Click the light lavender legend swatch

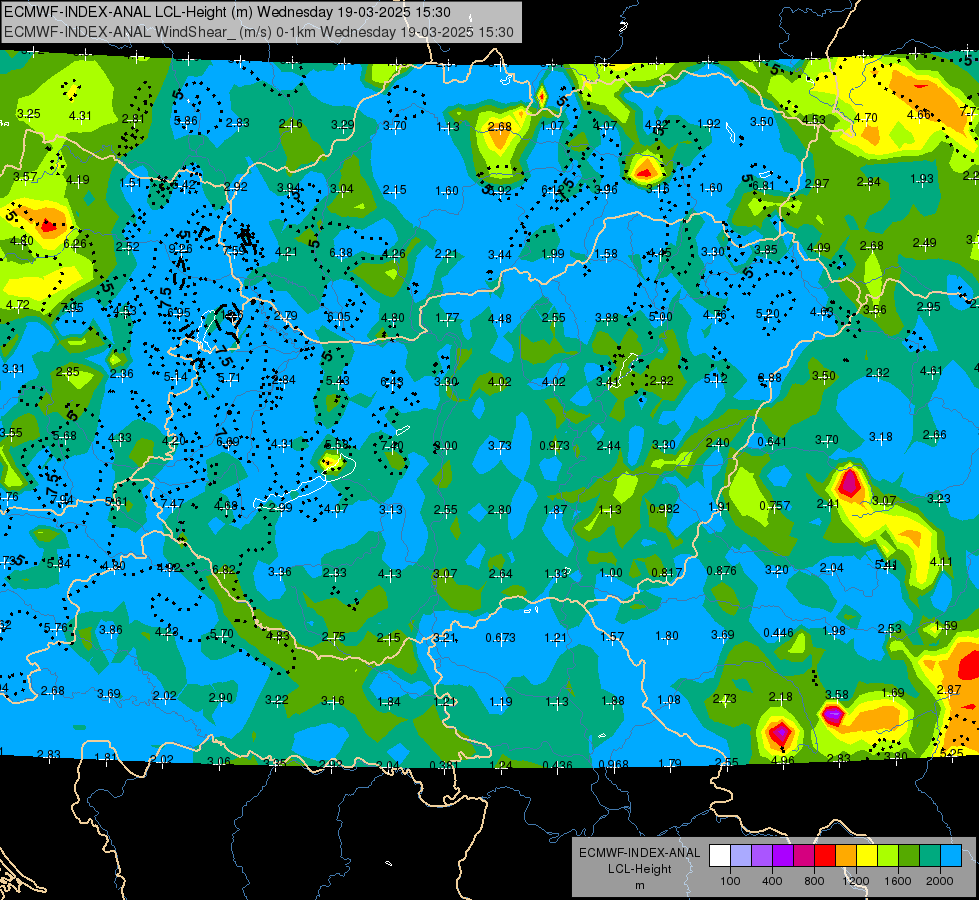tap(741, 855)
